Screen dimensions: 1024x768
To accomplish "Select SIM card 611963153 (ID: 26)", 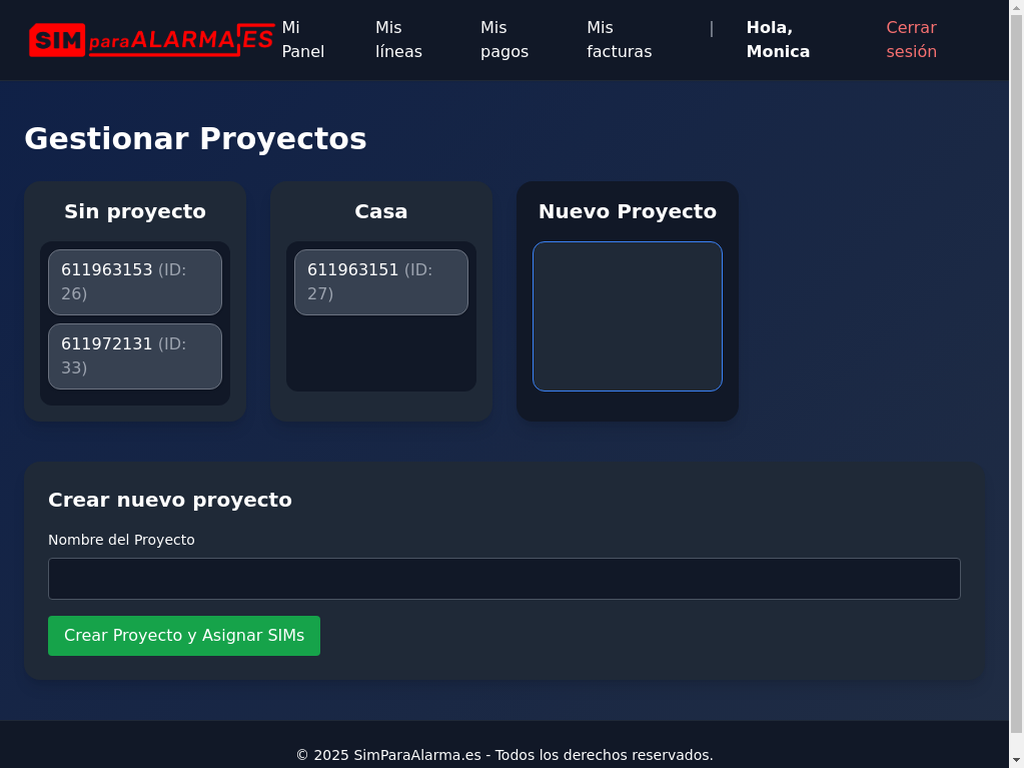I will pos(135,282).
